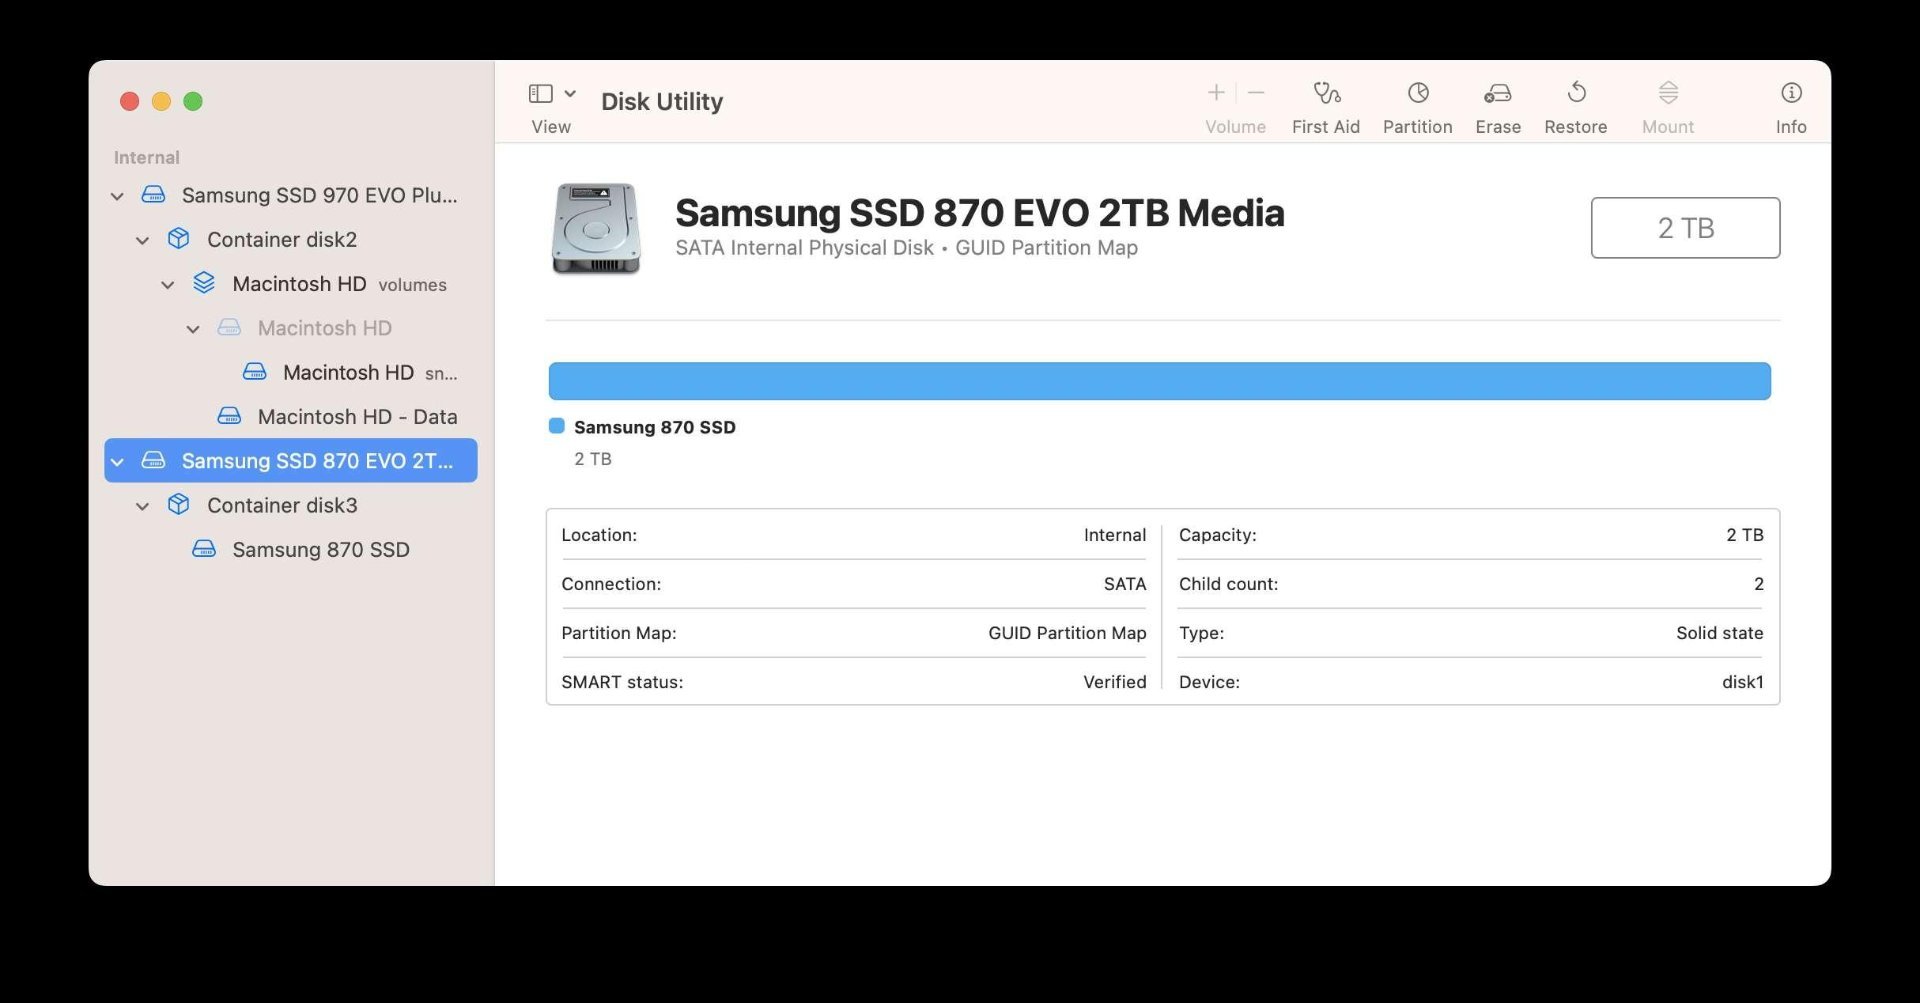Select the Erase disk icon

(x=1498, y=93)
